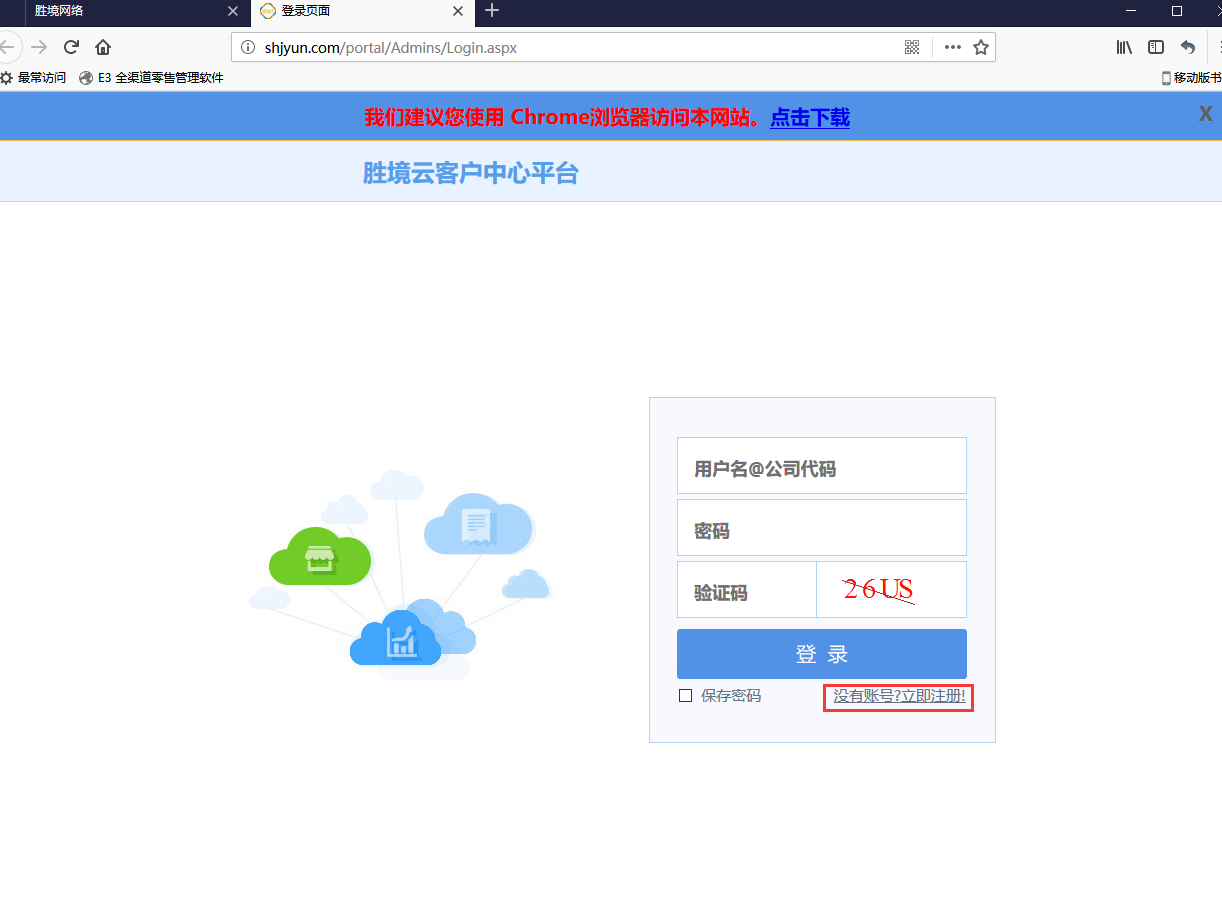Open the QR code icon in address bar
The width and height of the screenshot is (1222, 905).
click(x=912, y=47)
